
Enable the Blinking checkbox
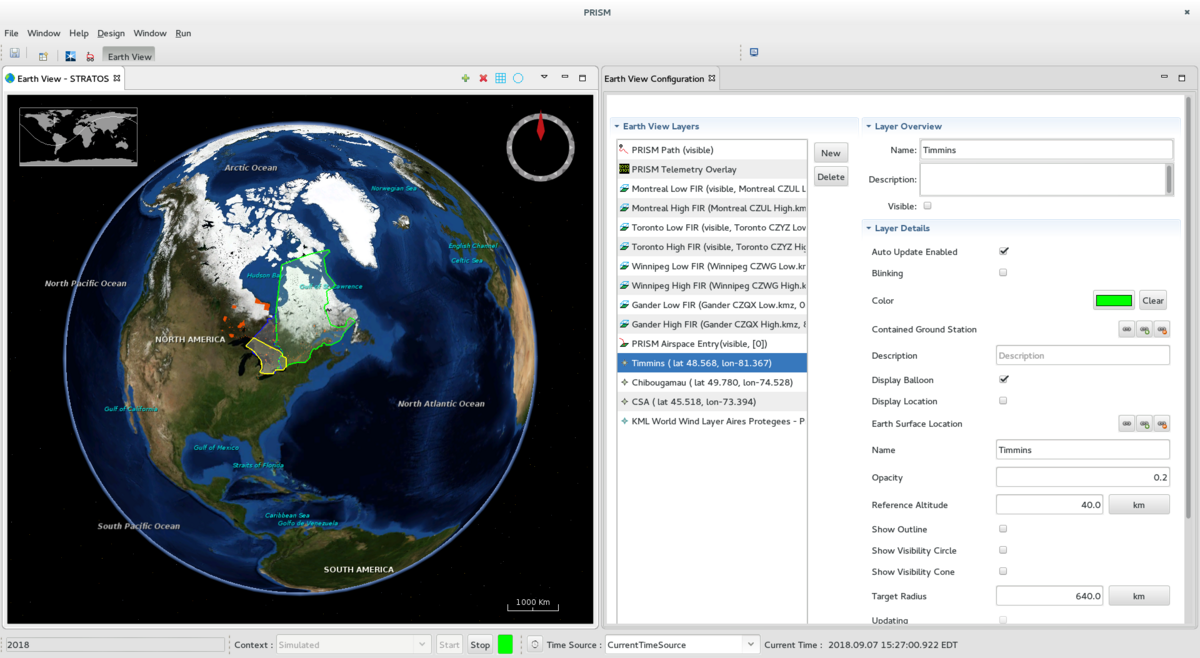1003,272
